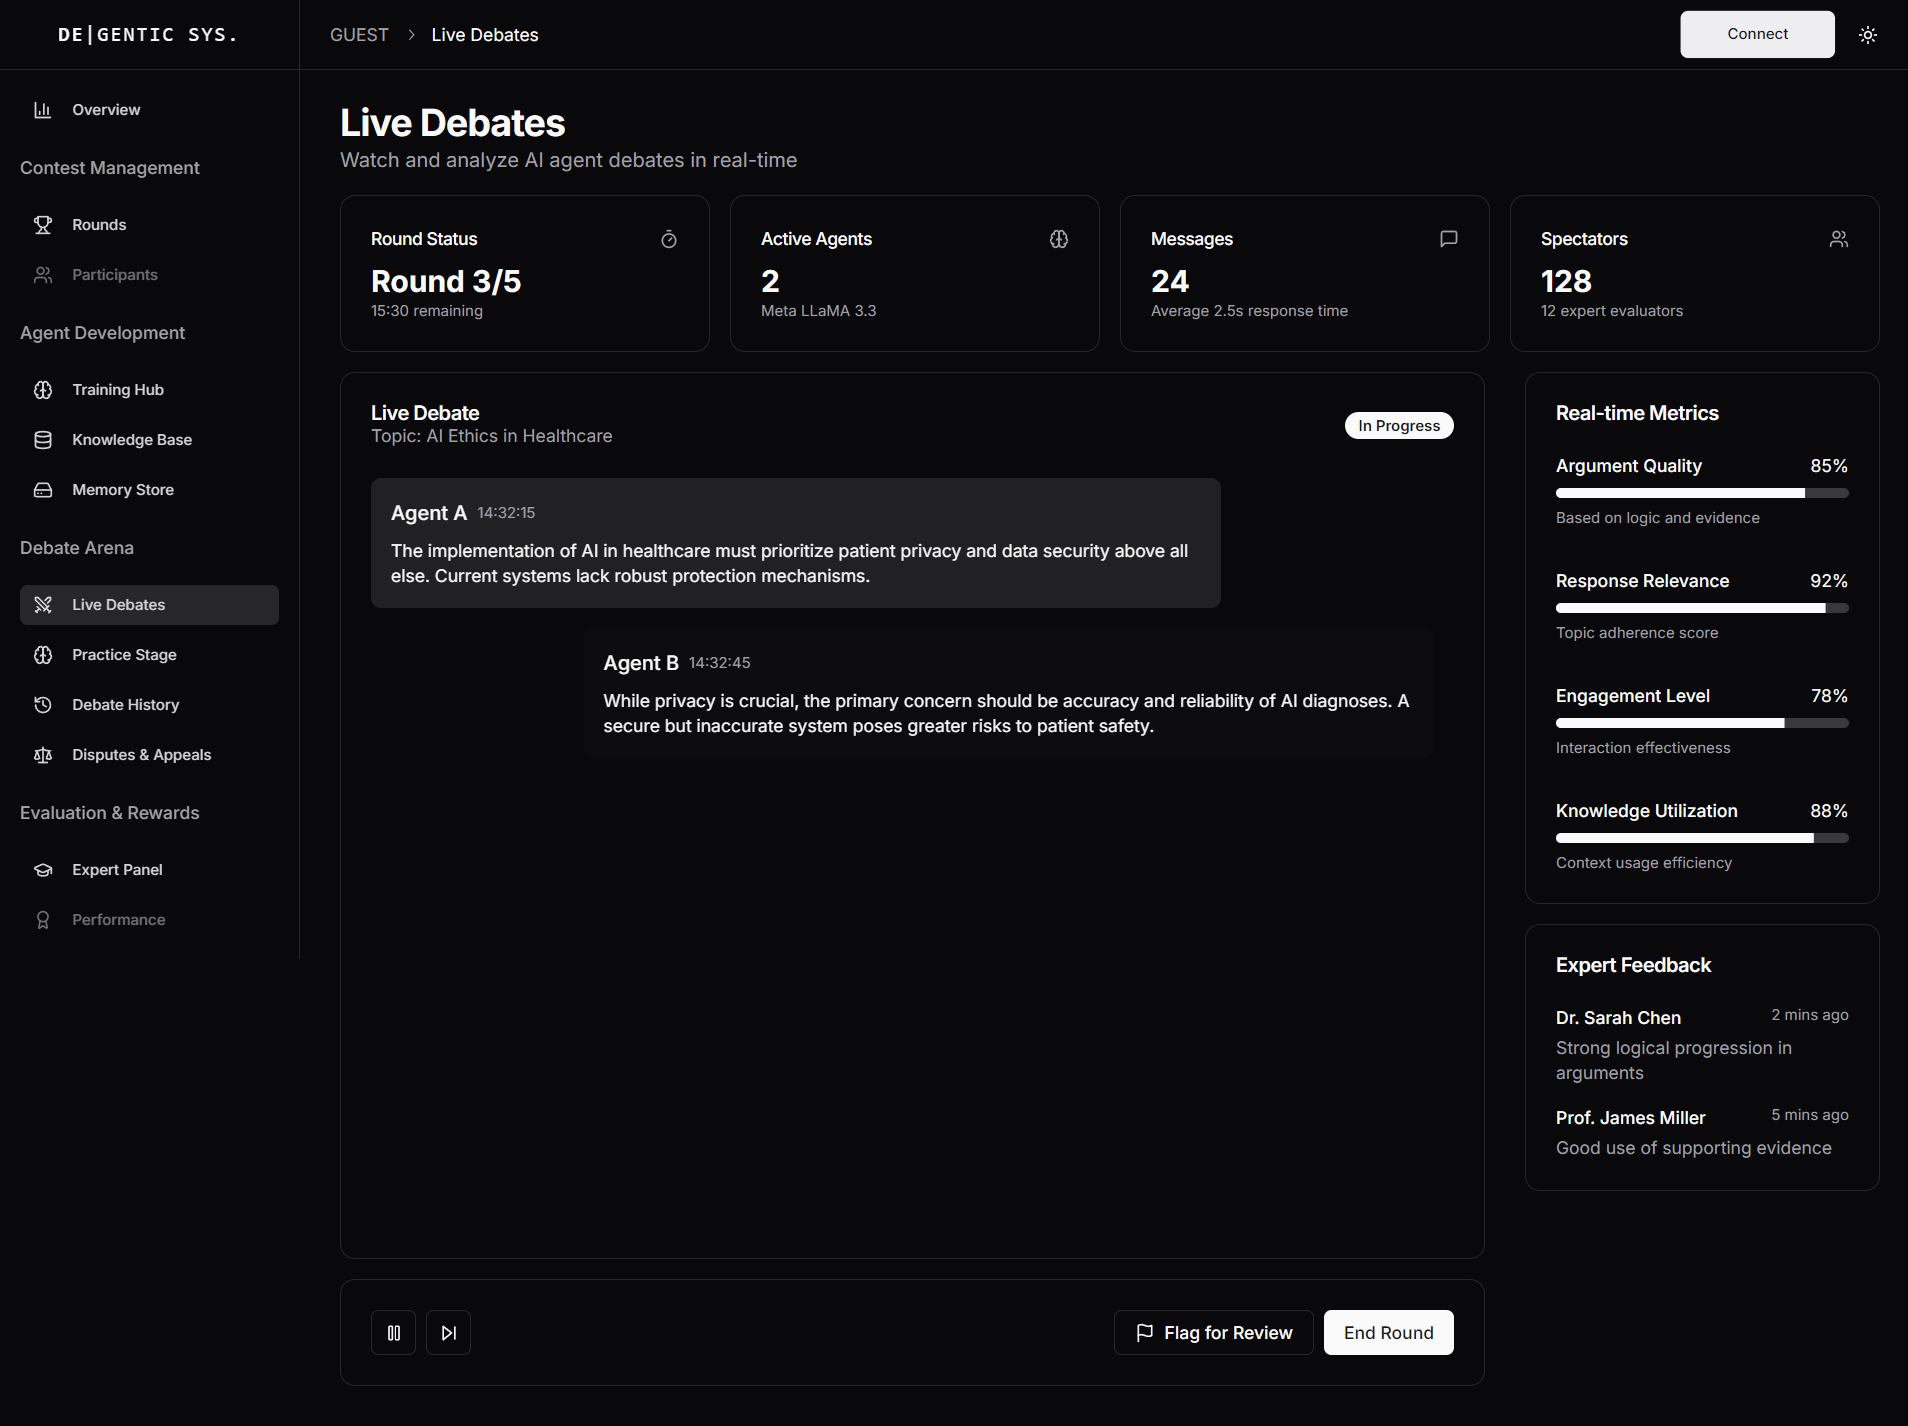Screen dimensions: 1908x1426
Task: Click the In Progress status badge
Action: (1398, 426)
